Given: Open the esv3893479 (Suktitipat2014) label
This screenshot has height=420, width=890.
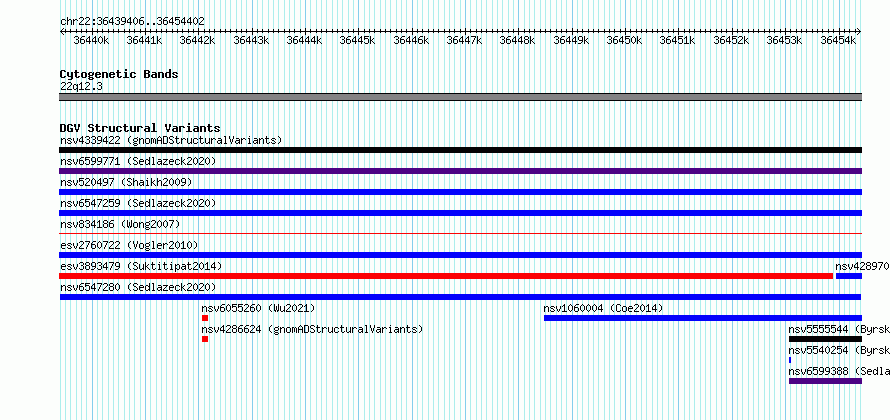Looking at the screenshot, I should tap(141, 266).
